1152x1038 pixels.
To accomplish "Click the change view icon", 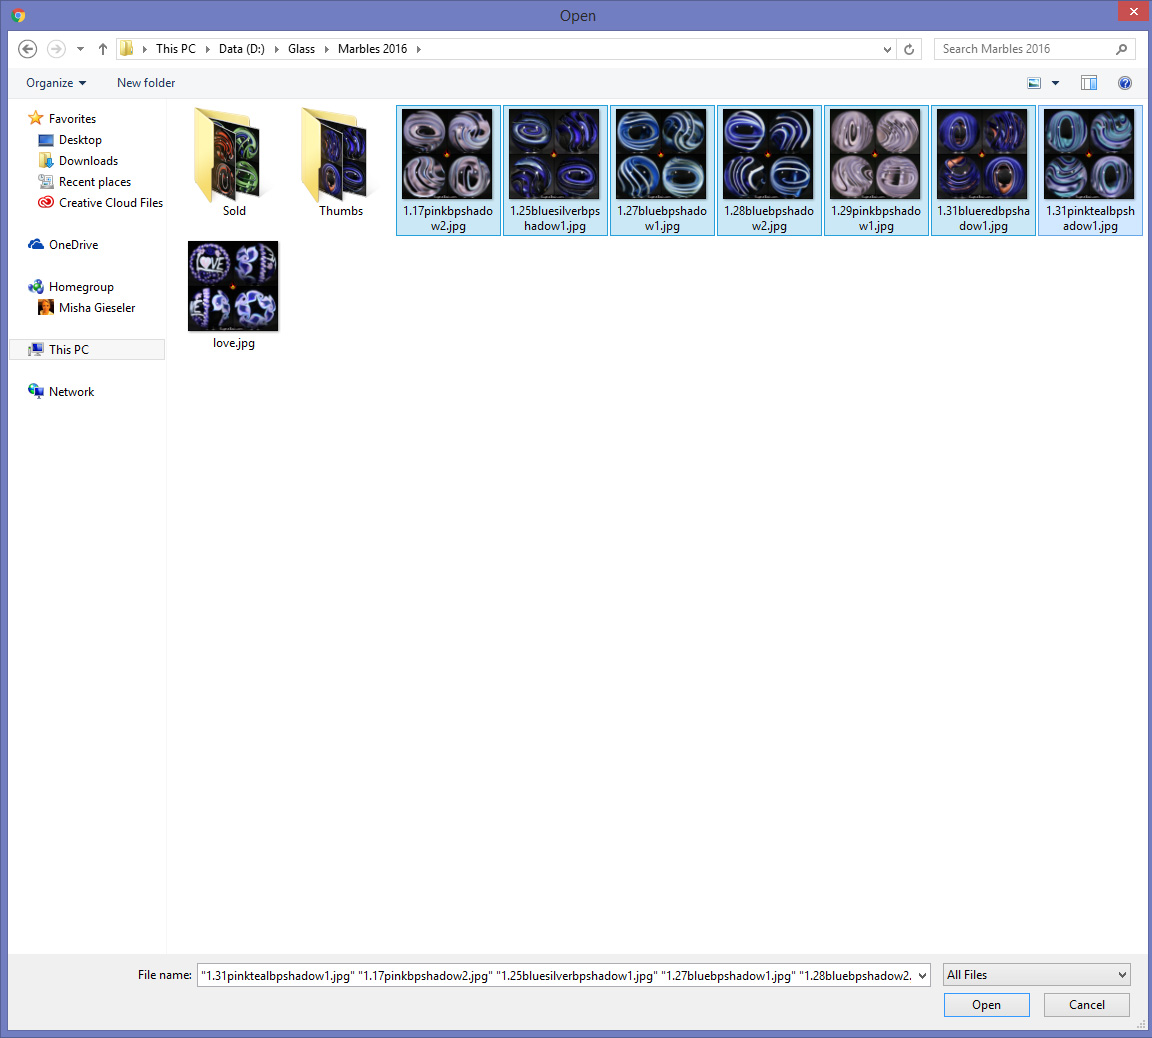I will [1035, 83].
